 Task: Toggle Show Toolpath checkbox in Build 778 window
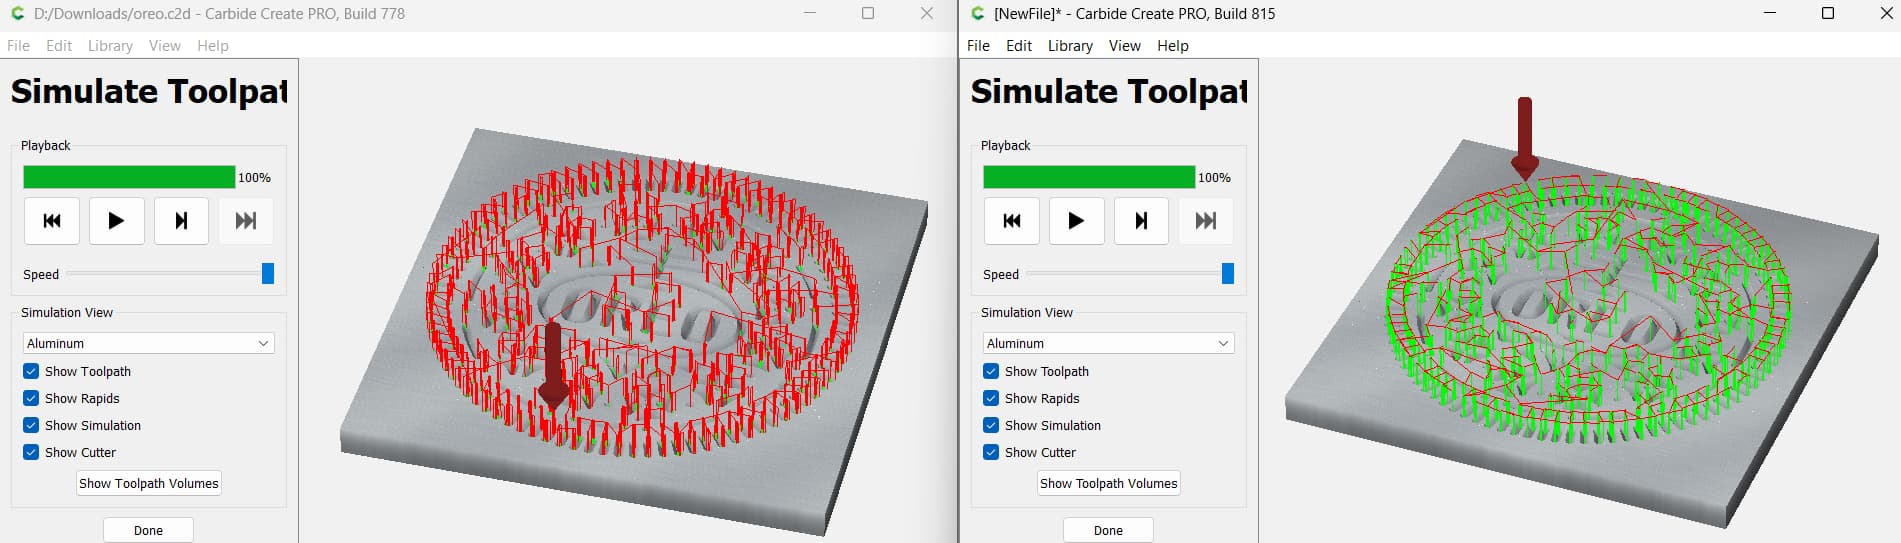tap(31, 371)
